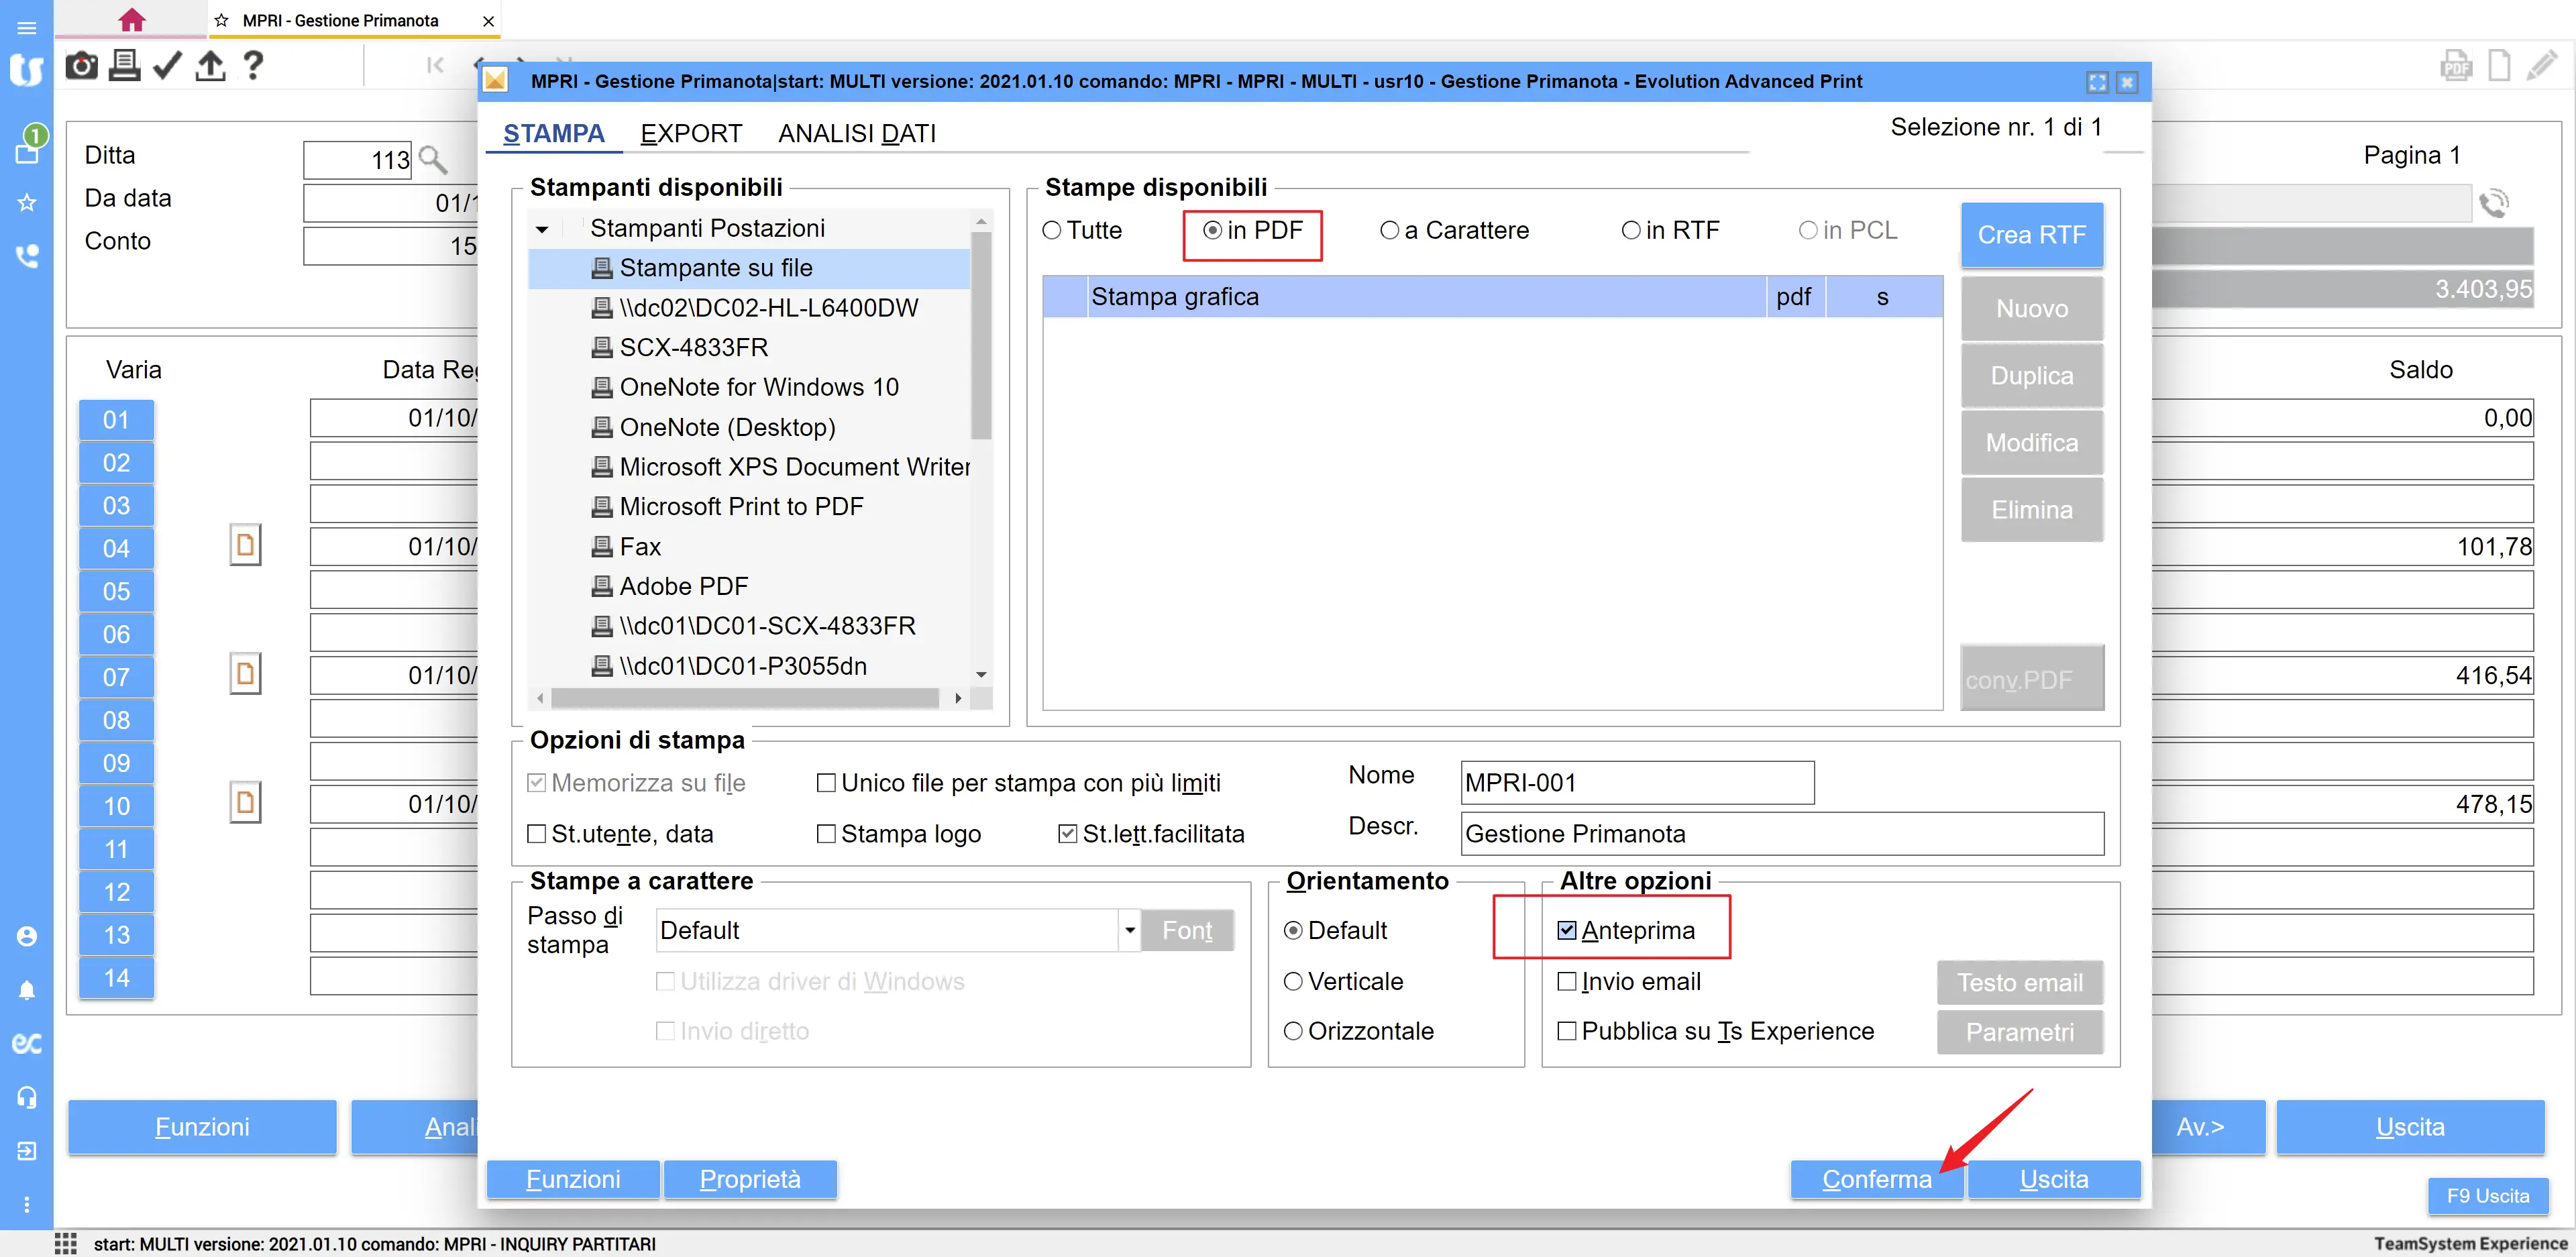Viewport: 2576px width, 1257px height.
Task: Click the upload arrow icon in toolbar
Action: (210, 66)
